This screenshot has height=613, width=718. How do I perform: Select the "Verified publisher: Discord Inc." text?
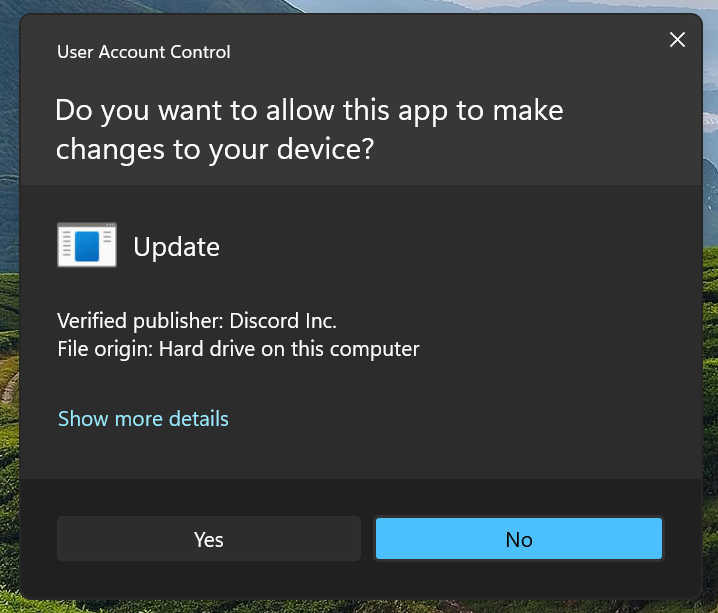pyautogui.click(x=197, y=321)
